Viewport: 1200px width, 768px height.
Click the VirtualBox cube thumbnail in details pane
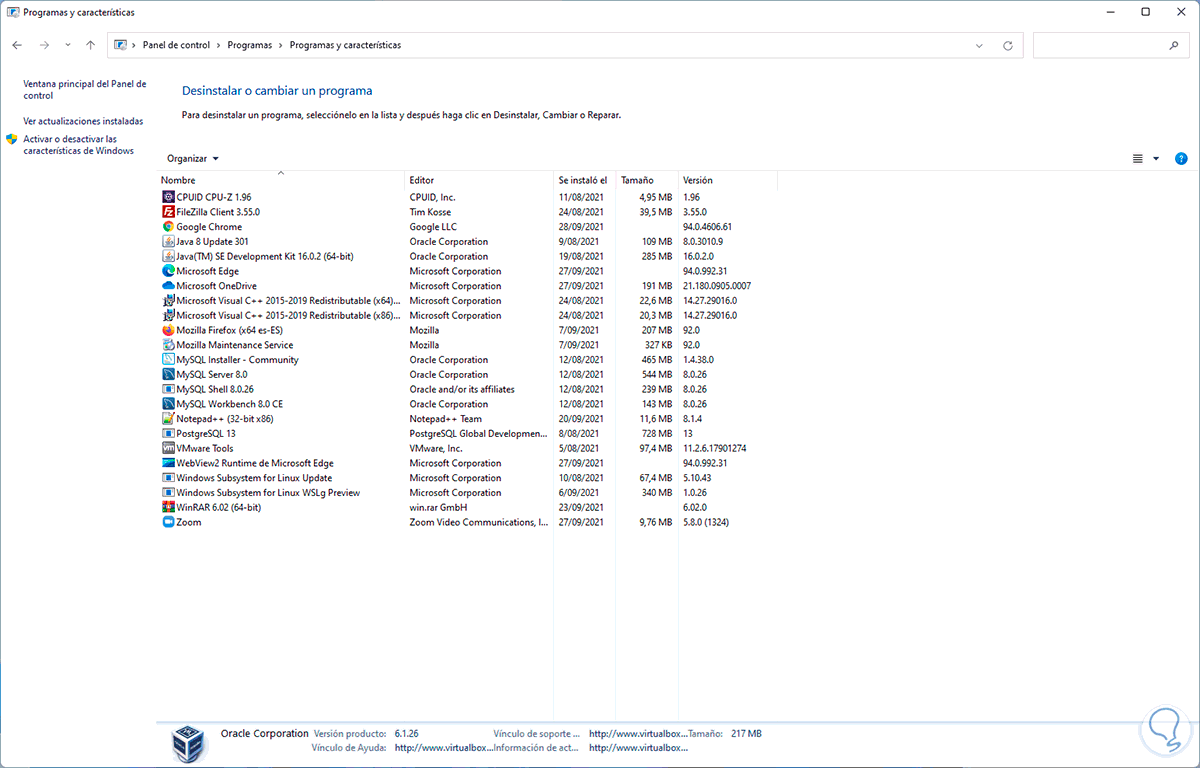coord(188,742)
